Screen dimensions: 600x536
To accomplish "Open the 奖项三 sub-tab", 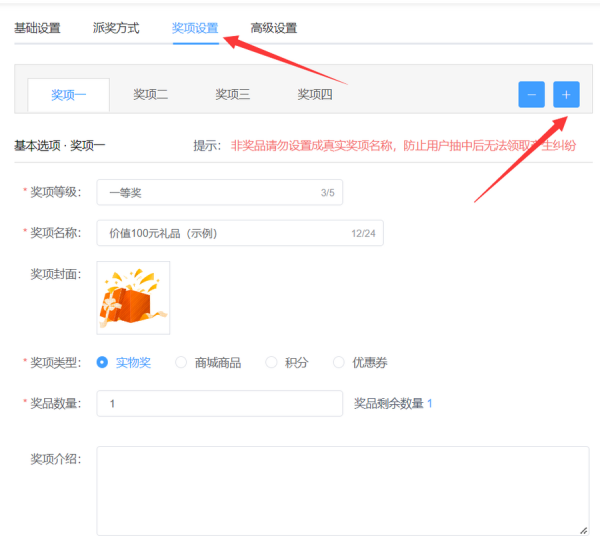I will 232,94.
